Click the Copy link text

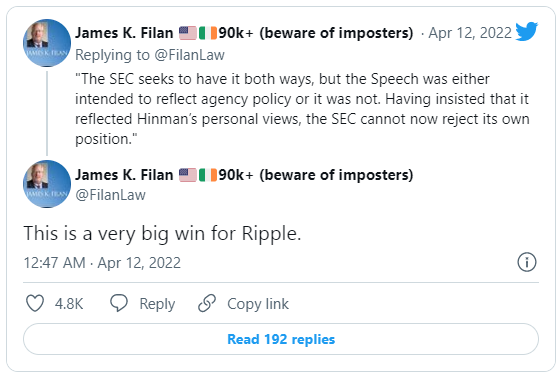coord(258,304)
